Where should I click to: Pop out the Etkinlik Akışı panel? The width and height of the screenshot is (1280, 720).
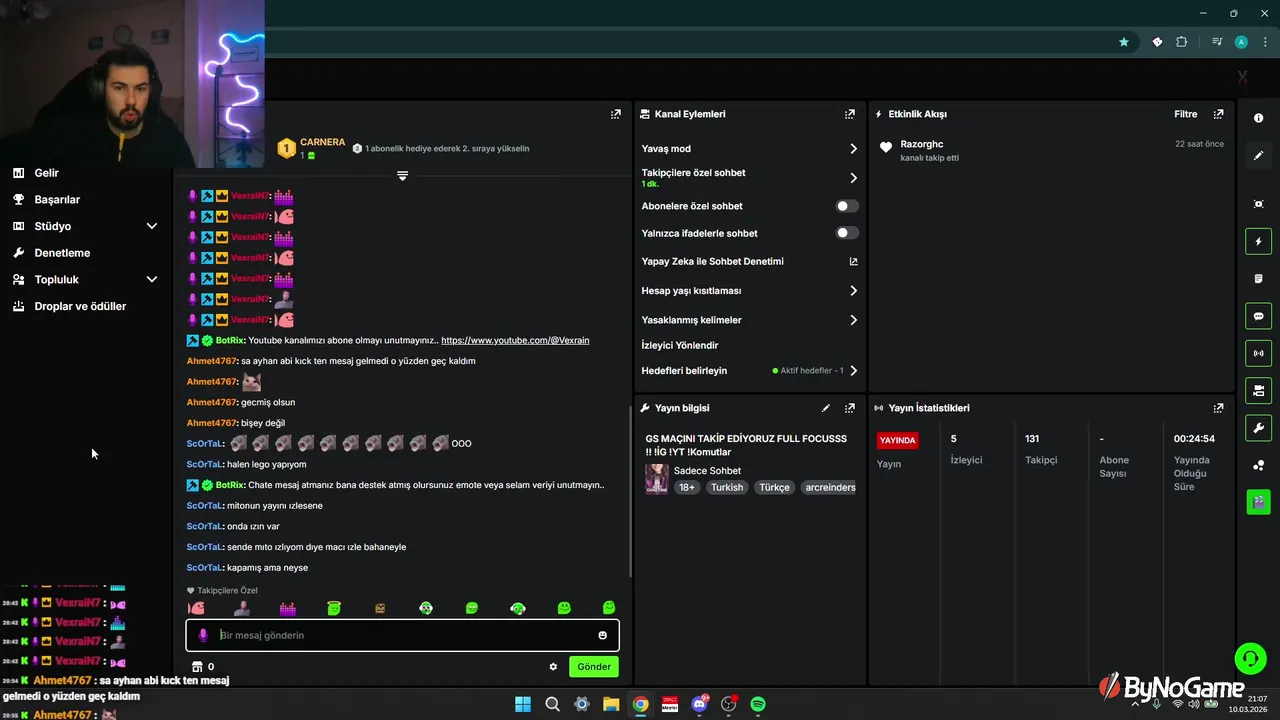coord(1218,114)
